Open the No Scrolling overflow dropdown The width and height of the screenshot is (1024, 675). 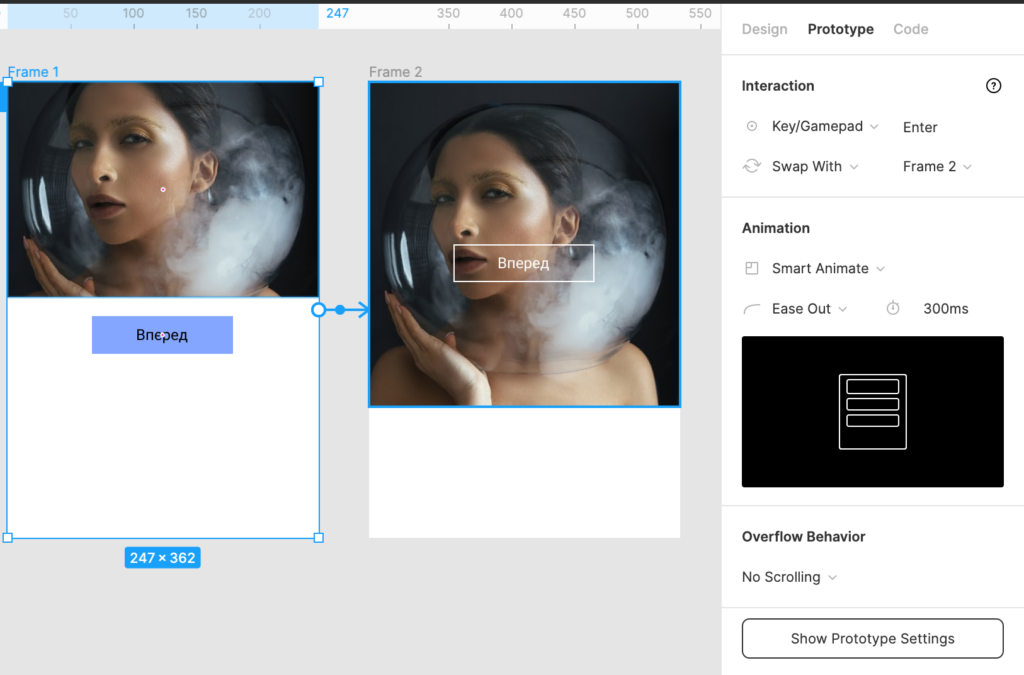coord(789,577)
